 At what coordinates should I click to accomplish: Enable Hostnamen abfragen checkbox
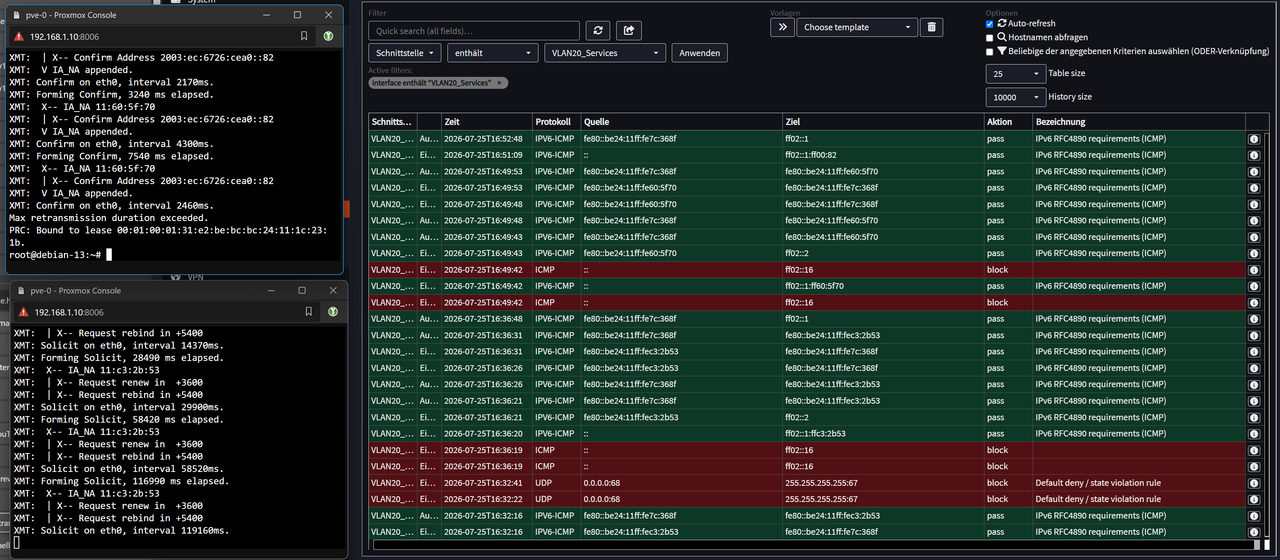point(990,37)
